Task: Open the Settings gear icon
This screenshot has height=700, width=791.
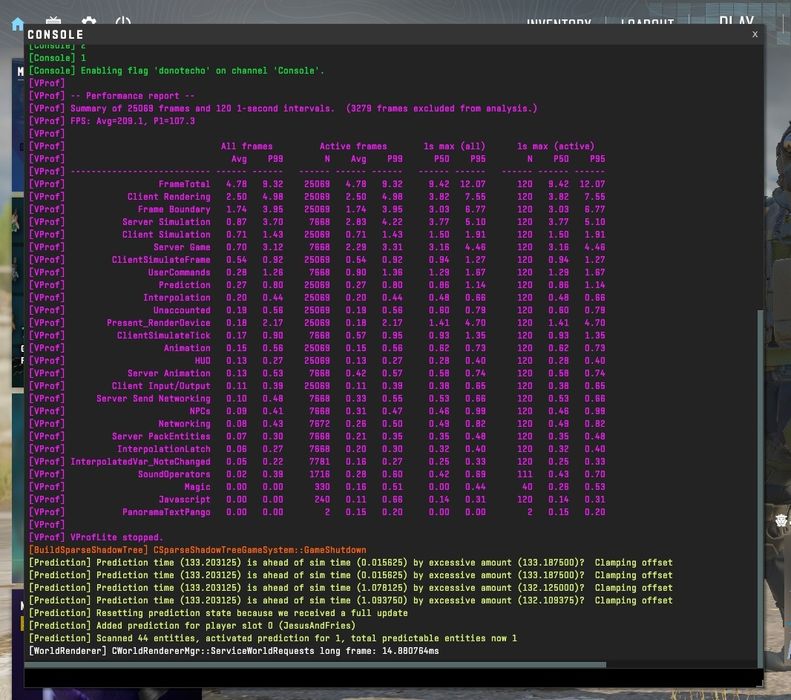Action: (x=89, y=20)
